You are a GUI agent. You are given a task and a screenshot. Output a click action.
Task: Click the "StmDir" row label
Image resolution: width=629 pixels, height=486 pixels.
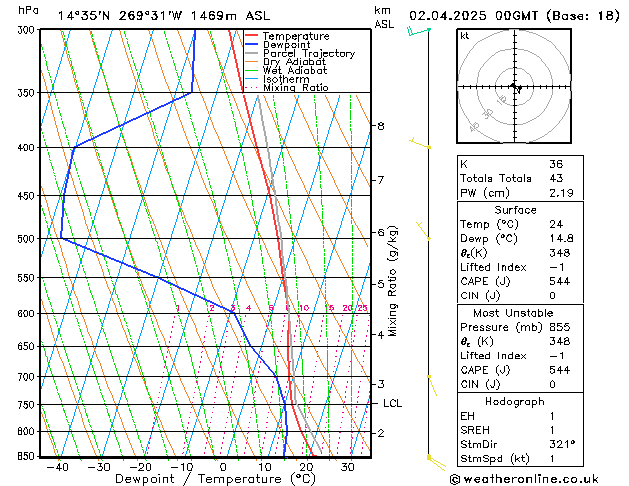click(478, 445)
